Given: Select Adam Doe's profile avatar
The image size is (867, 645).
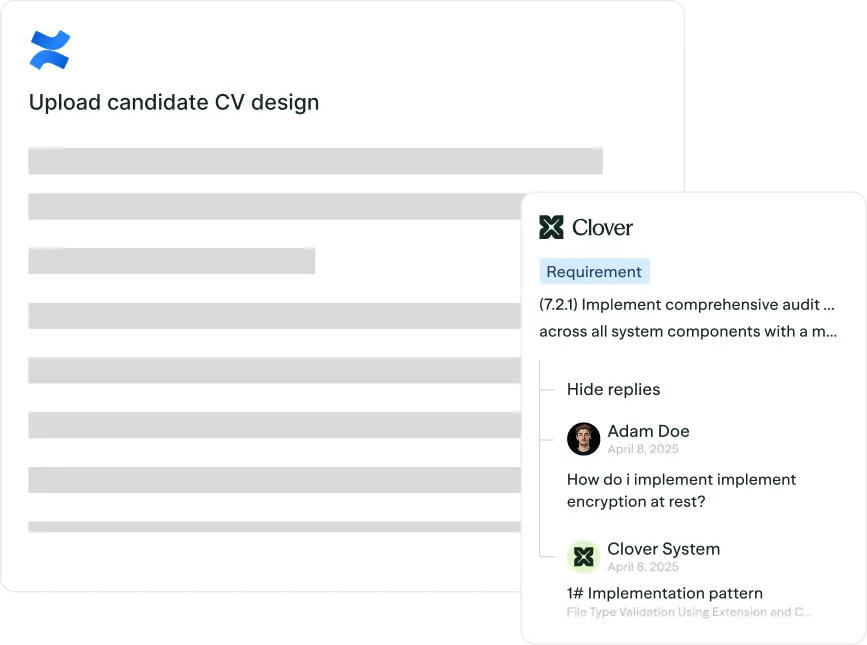Looking at the screenshot, I should (x=583, y=438).
